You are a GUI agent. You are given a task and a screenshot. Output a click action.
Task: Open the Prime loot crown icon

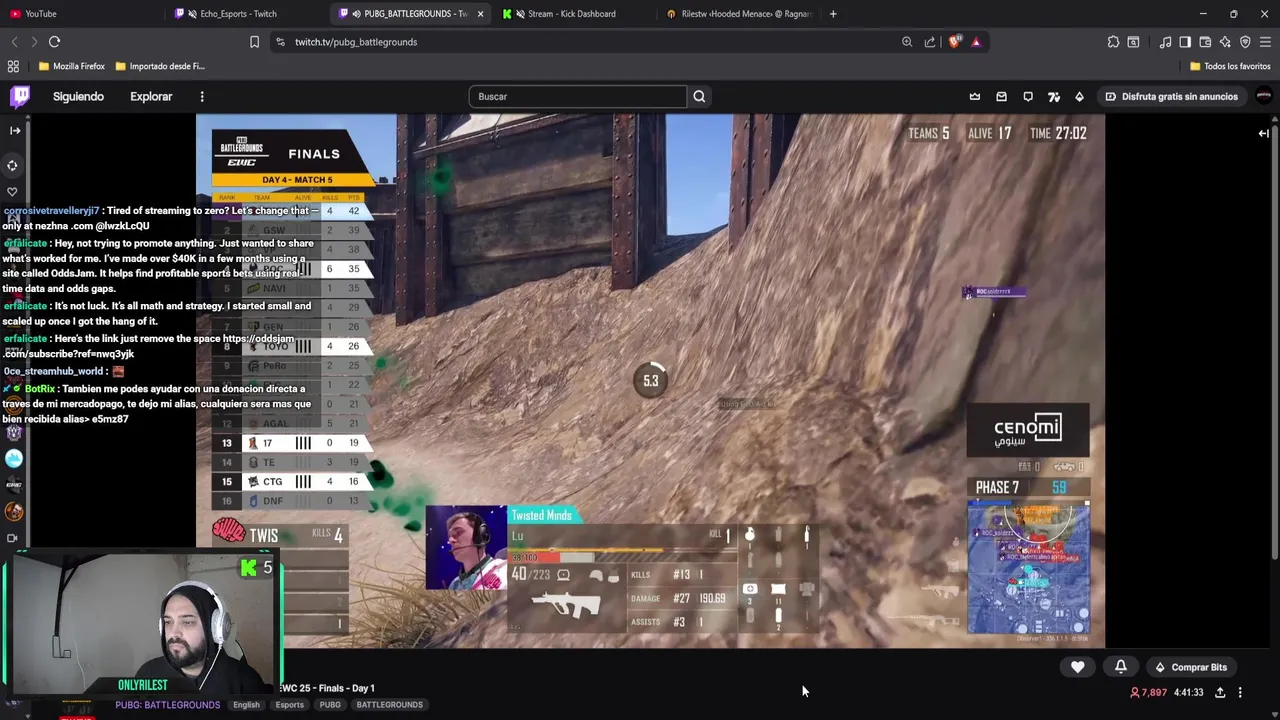[975, 96]
